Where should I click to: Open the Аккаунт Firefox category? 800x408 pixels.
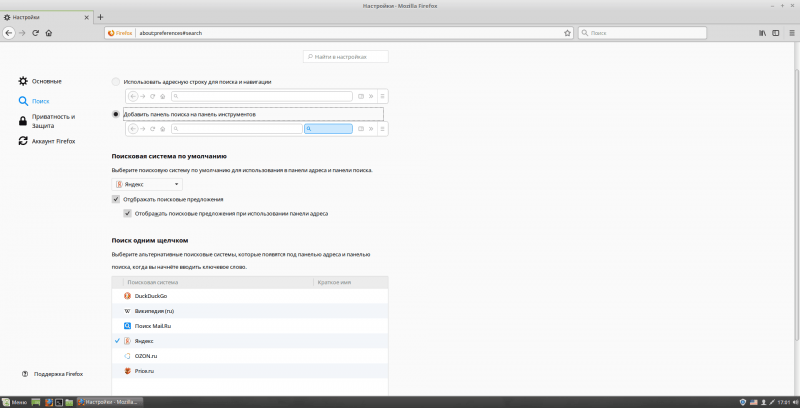click(x=46, y=141)
